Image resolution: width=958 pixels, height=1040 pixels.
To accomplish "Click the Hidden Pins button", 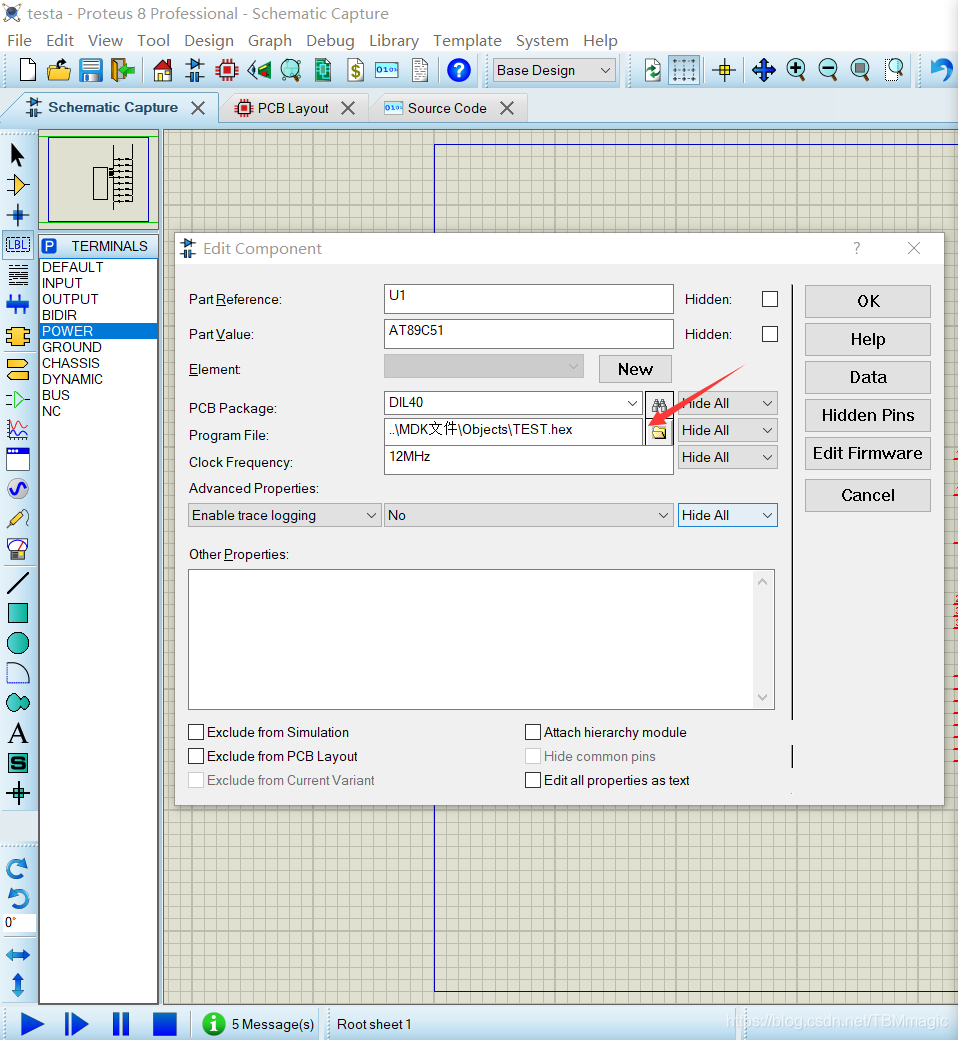I will click(x=868, y=415).
